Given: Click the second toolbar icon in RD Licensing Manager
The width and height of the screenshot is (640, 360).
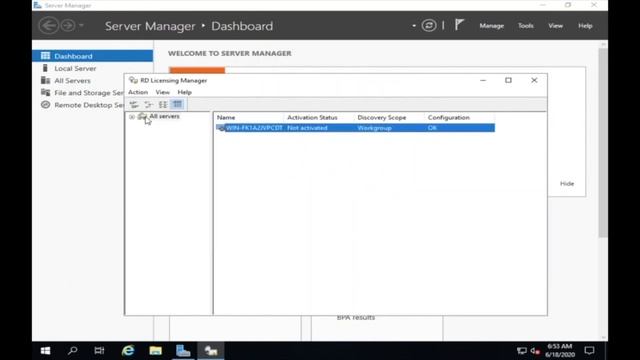Looking at the screenshot, I should click(x=148, y=104).
